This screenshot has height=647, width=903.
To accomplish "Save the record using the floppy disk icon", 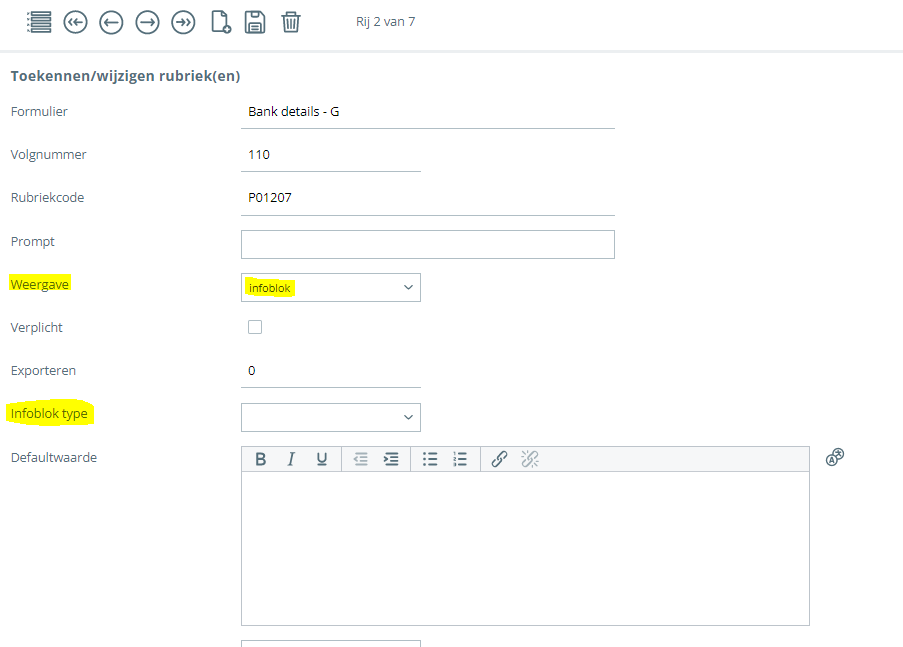I will click(x=255, y=21).
